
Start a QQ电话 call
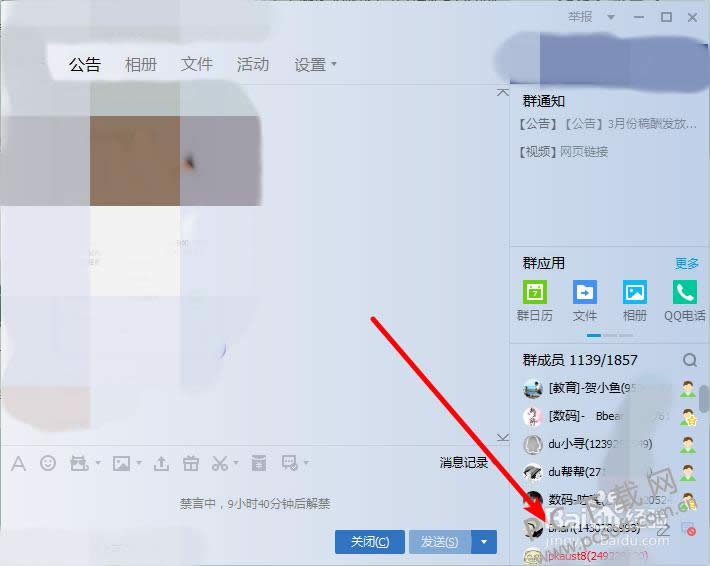[685, 301]
